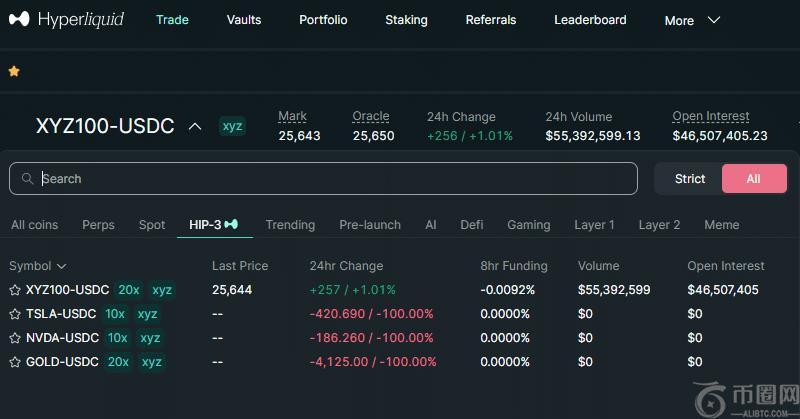Favorite XYZ100-USDC using its star icon
800x419 pixels.
[x=15, y=290]
